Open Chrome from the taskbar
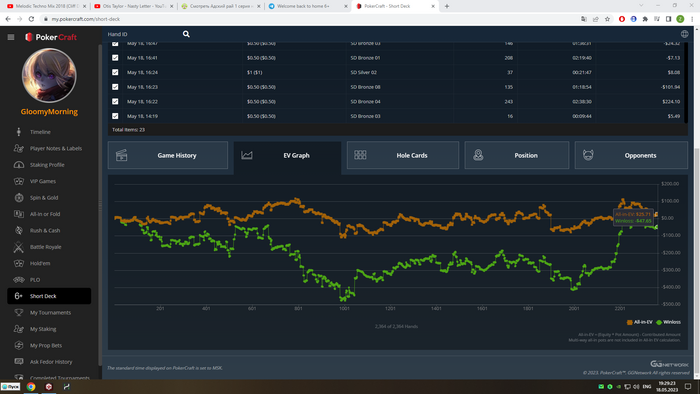This screenshot has height=394, width=700. point(31,386)
